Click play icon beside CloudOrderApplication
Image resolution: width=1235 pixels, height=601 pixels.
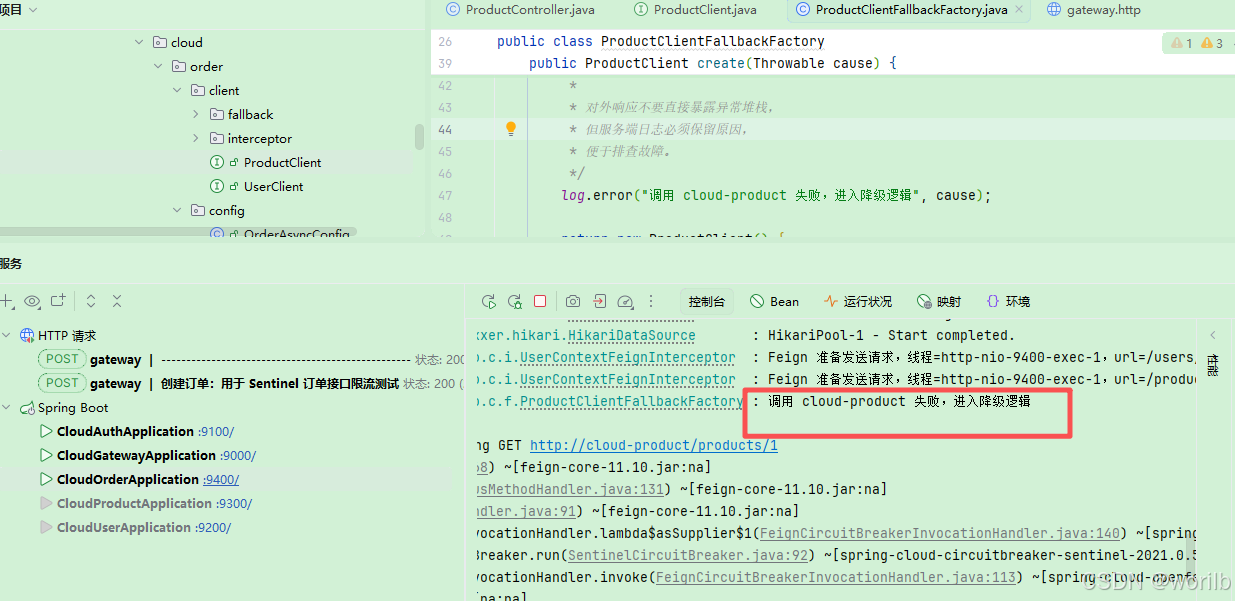[46, 480]
